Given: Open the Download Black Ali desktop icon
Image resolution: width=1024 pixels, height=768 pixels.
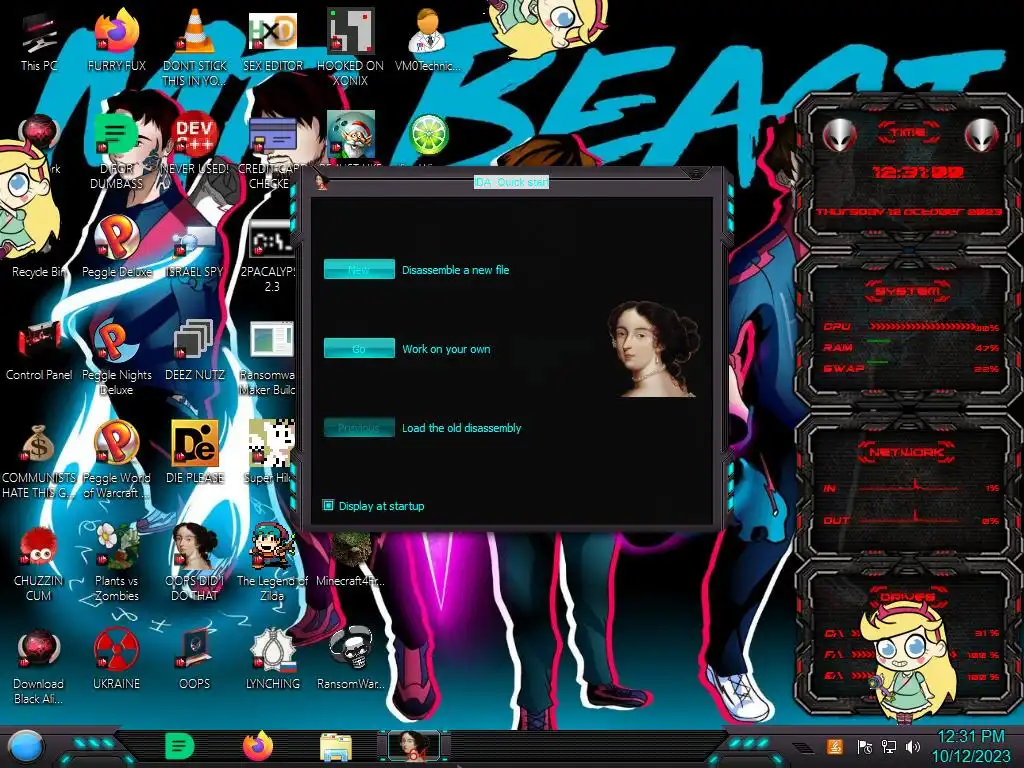Looking at the screenshot, I should point(39,649).
